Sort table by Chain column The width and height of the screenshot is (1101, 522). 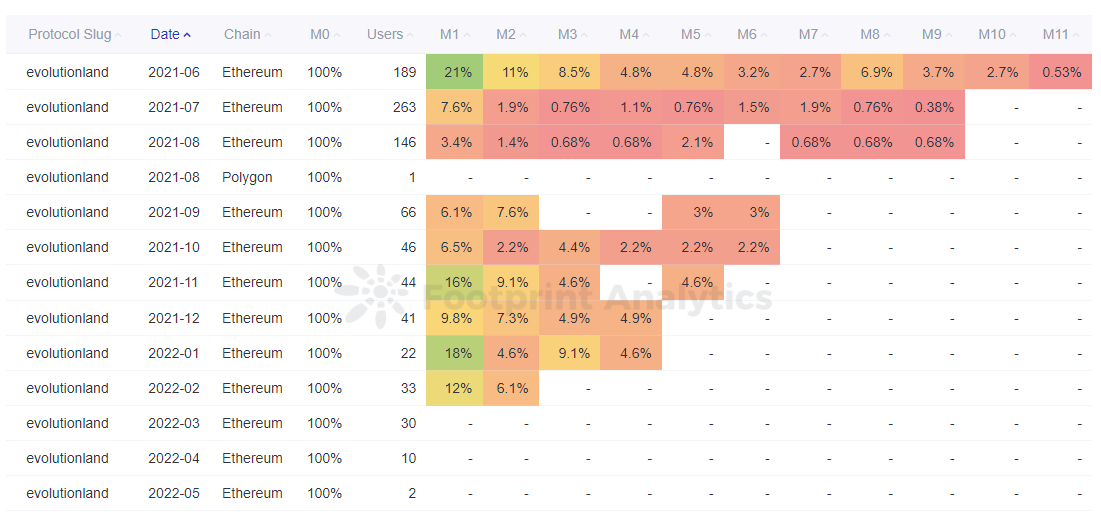248,34
